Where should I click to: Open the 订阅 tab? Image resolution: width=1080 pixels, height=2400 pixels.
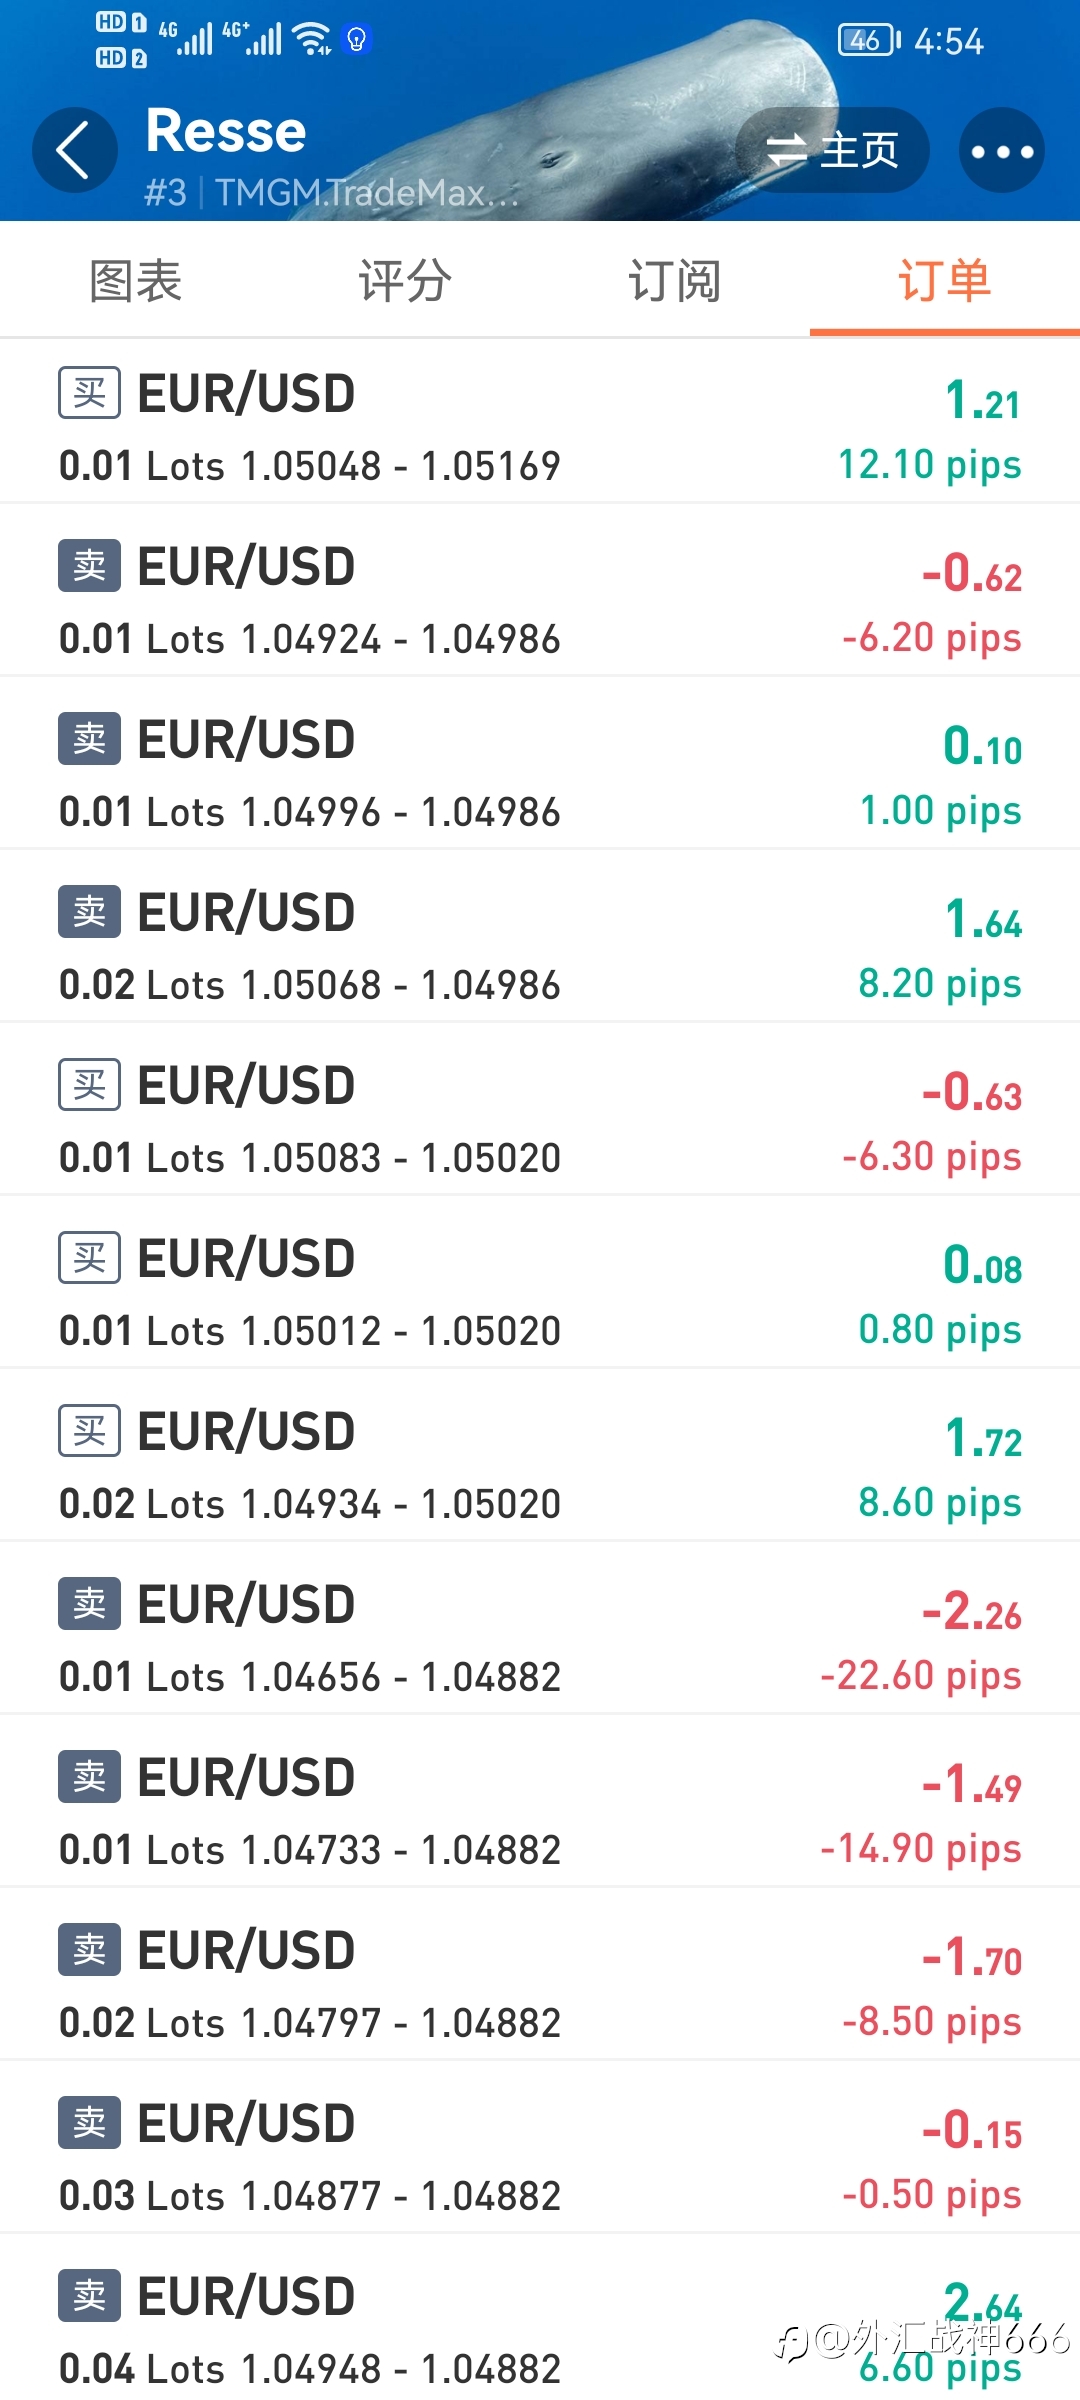pos(675,281)
